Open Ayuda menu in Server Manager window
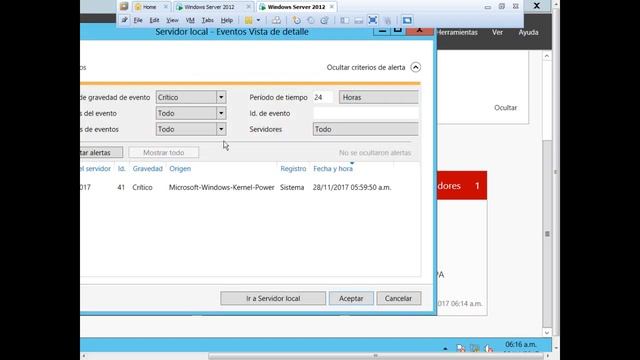Viewport: 640px width, 360px height. [x=528, y=32]
